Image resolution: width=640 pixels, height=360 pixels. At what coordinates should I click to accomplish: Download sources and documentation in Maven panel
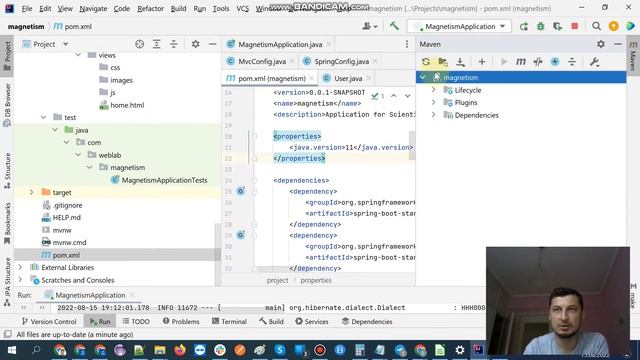tap(460, 62)
